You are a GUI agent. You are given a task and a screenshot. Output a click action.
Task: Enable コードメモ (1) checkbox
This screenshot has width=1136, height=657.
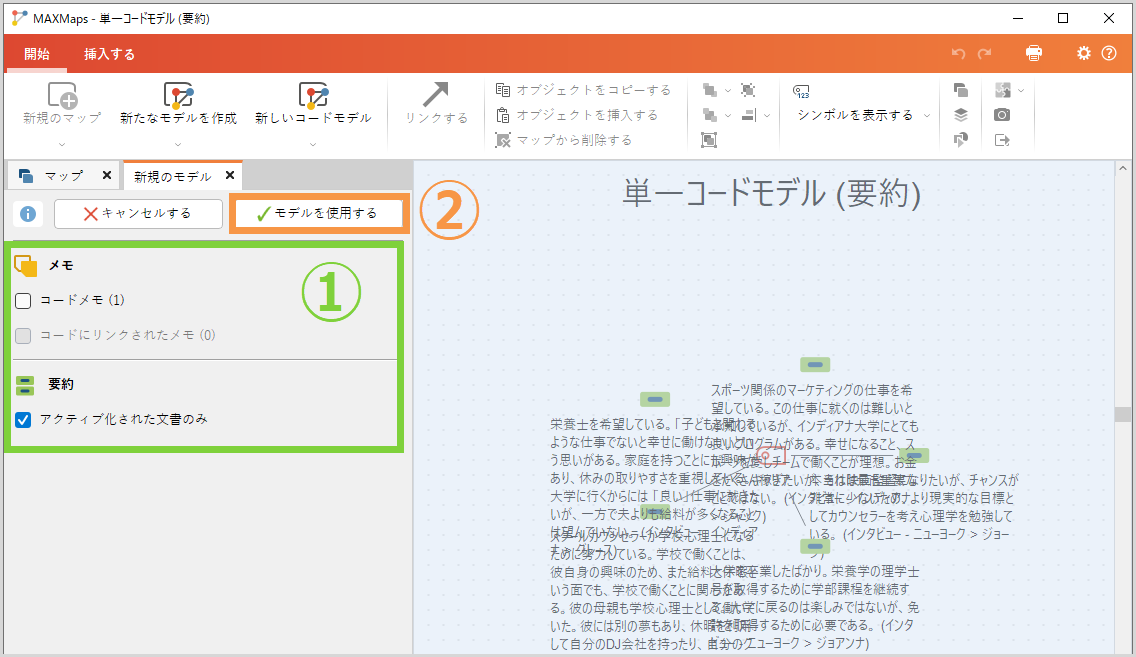pyautogui.click(x=23, y=301)
